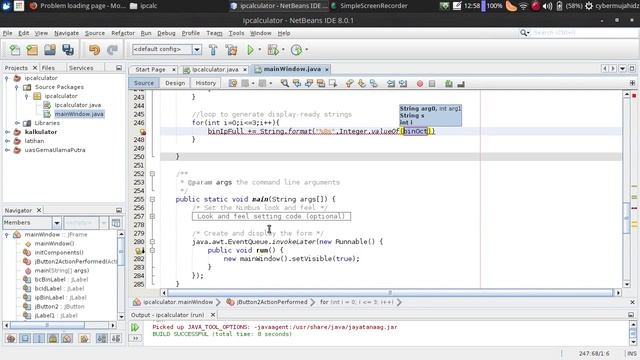The width and height of the screenshot is (640, 360).
Task: Toggle second filter button in Navigator bottom bar
Action: (x=25, y=338)
